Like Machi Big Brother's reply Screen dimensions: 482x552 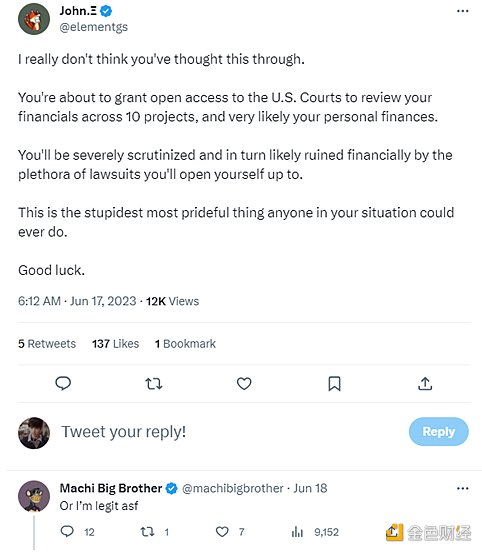222,532
